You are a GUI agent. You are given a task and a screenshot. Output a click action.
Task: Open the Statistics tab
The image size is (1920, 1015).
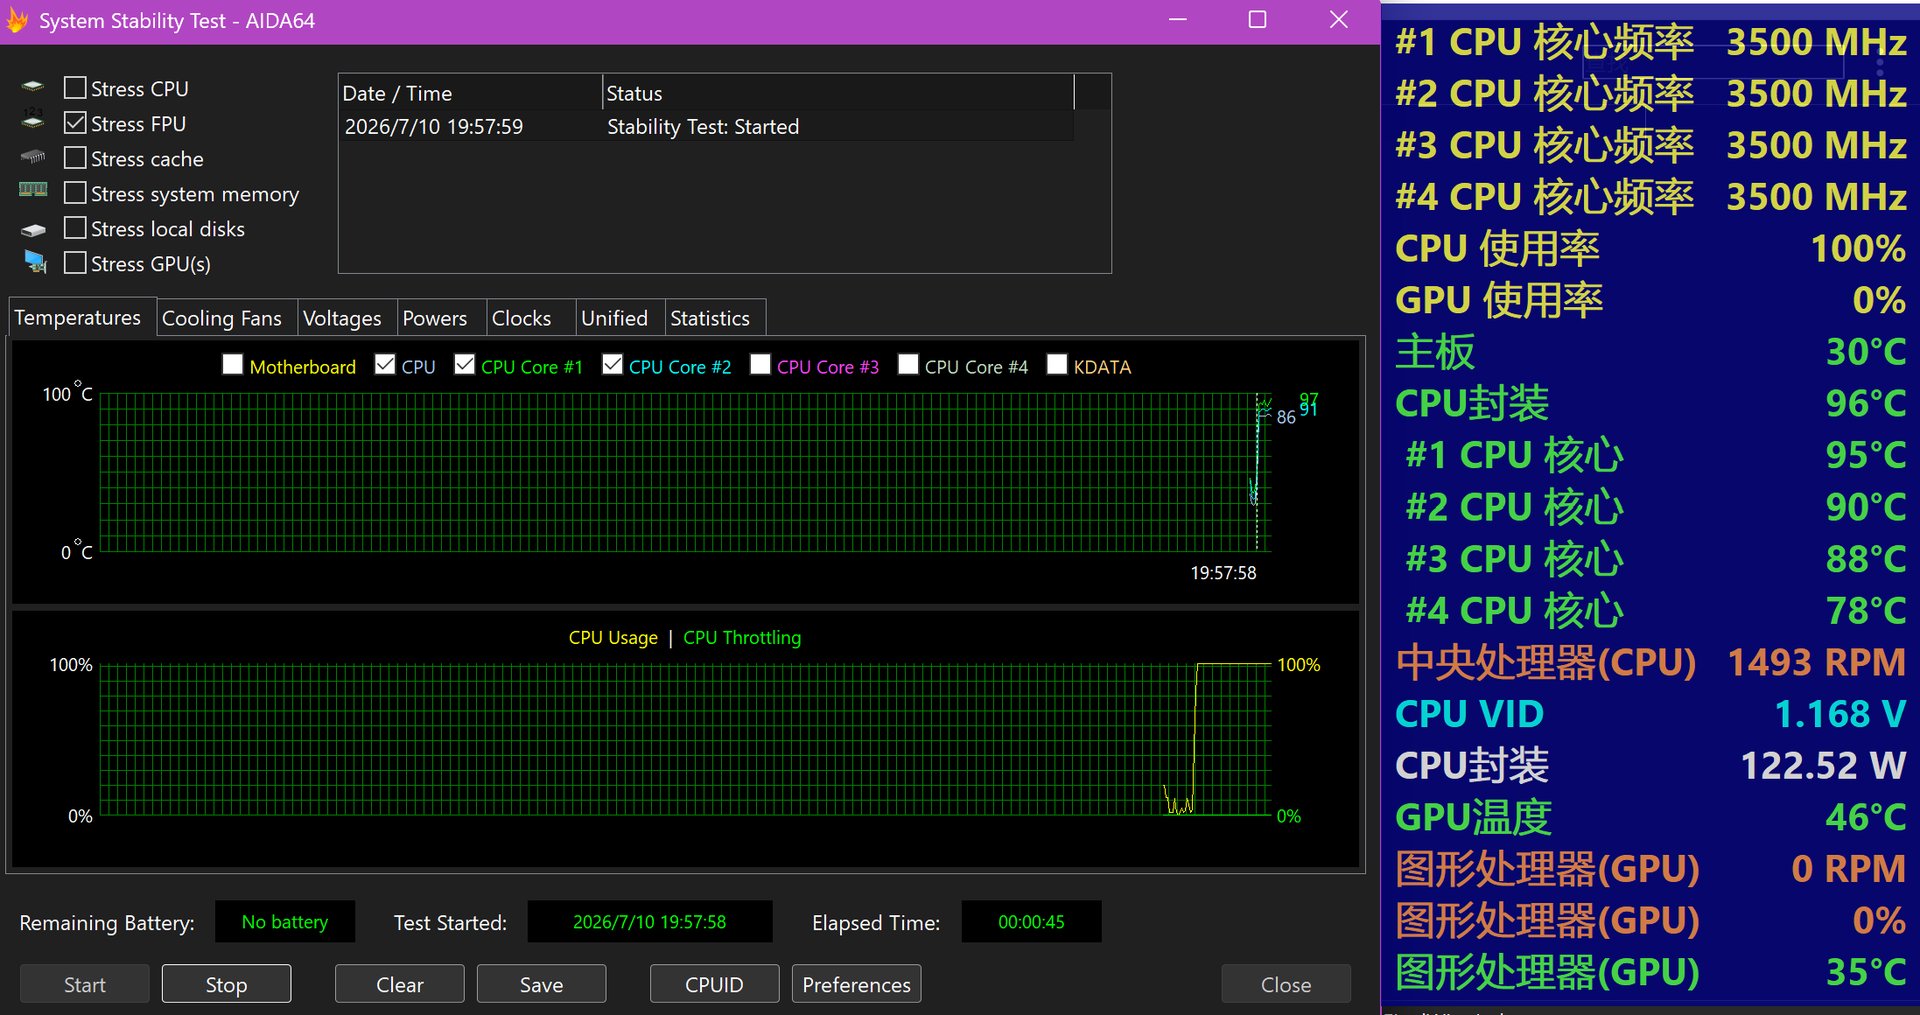point(714,318)
